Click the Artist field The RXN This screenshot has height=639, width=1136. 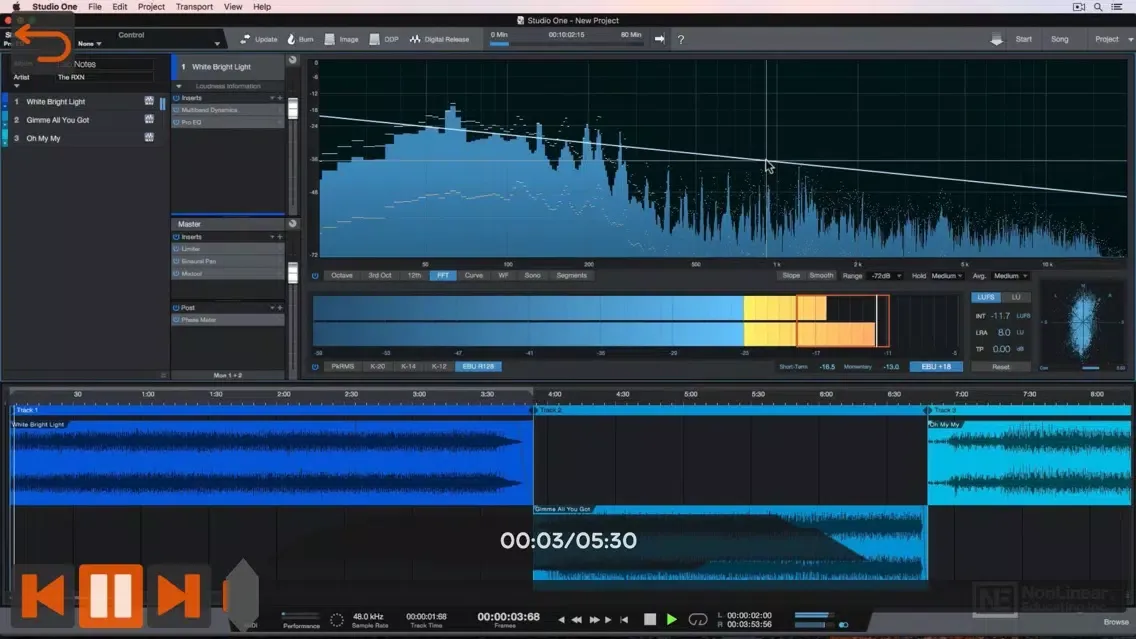tap(104, 77)
